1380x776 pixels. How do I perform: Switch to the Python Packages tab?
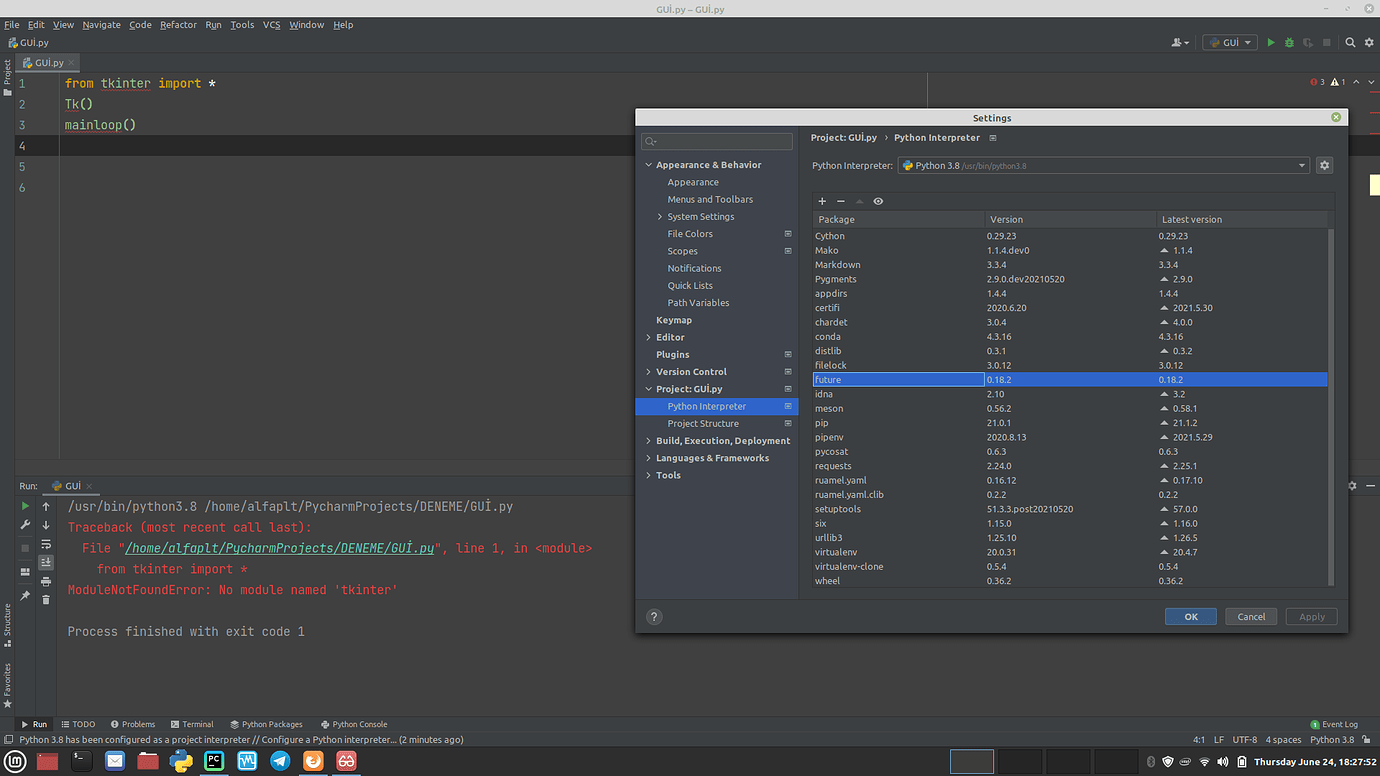click(266, 724)
